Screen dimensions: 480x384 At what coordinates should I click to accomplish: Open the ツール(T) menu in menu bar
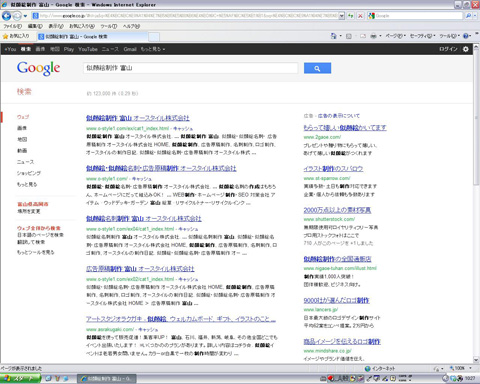click(109, 26)
